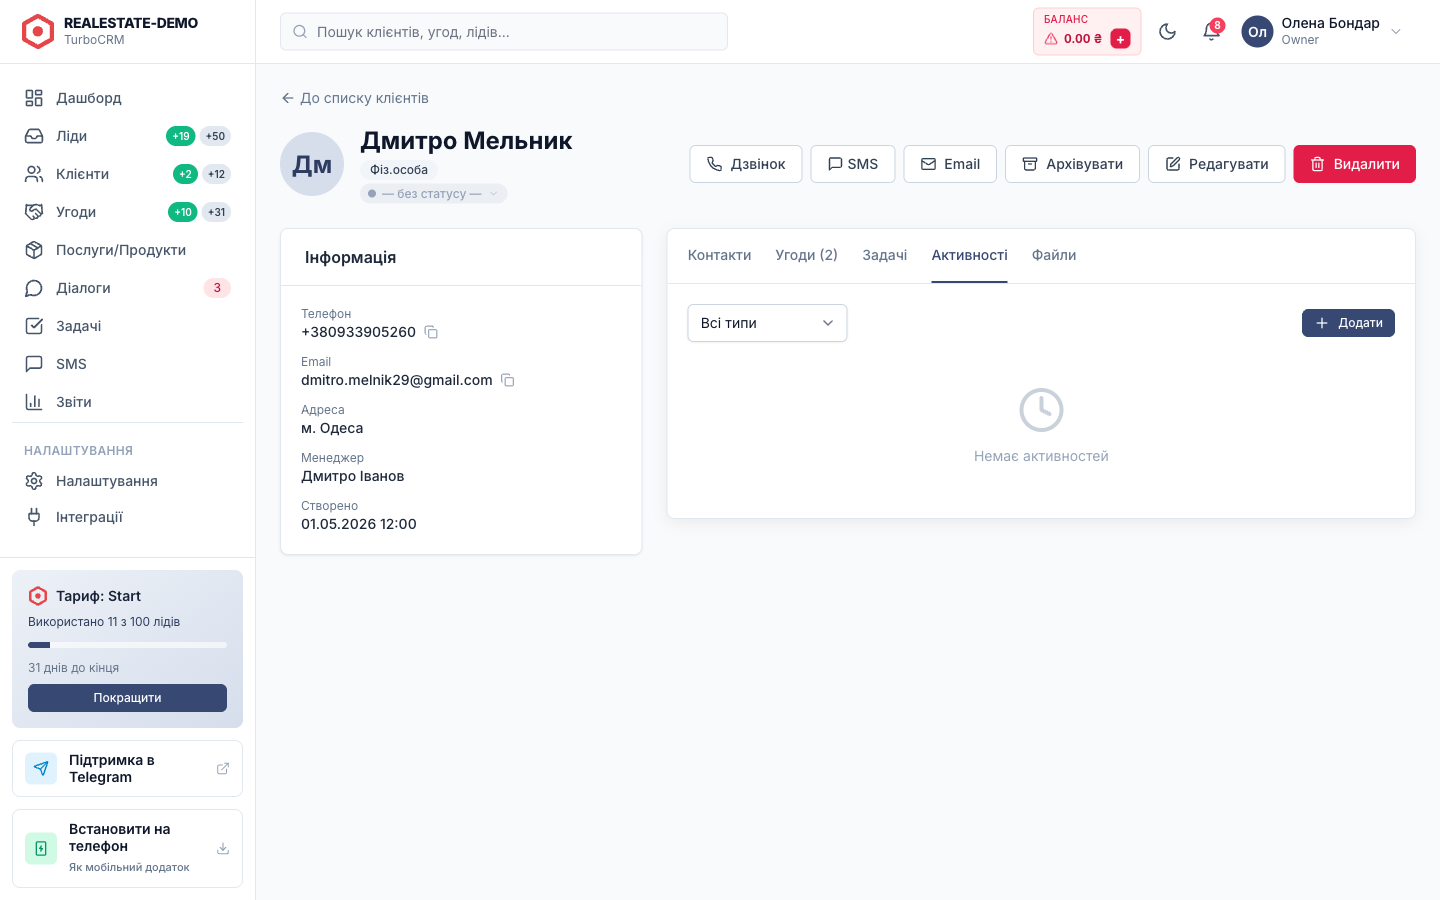
Task: Open the Угоди sidebar section
Action: tap(127, 212)
